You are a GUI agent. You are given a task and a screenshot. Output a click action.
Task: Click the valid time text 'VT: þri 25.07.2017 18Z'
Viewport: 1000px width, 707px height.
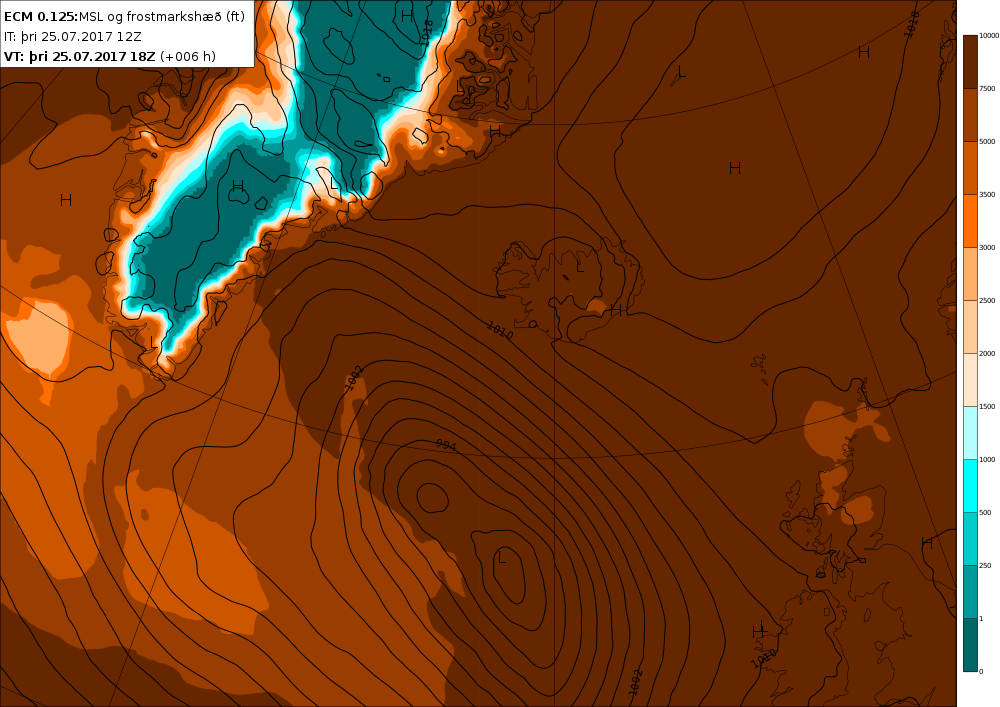(x=80, y=56)
